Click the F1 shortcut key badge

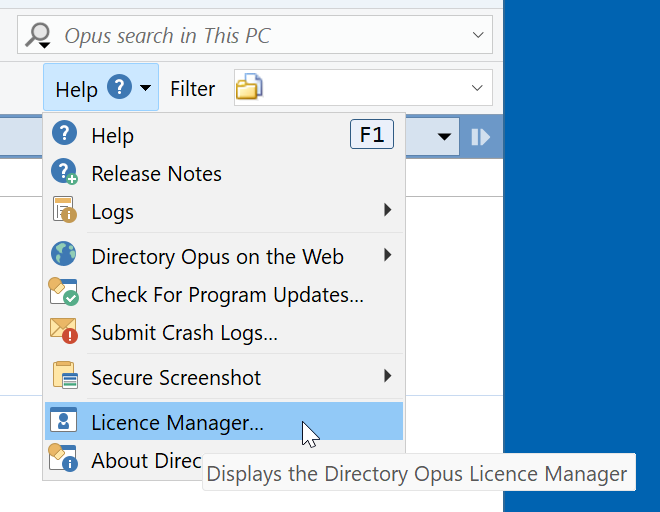coord(372,134)
